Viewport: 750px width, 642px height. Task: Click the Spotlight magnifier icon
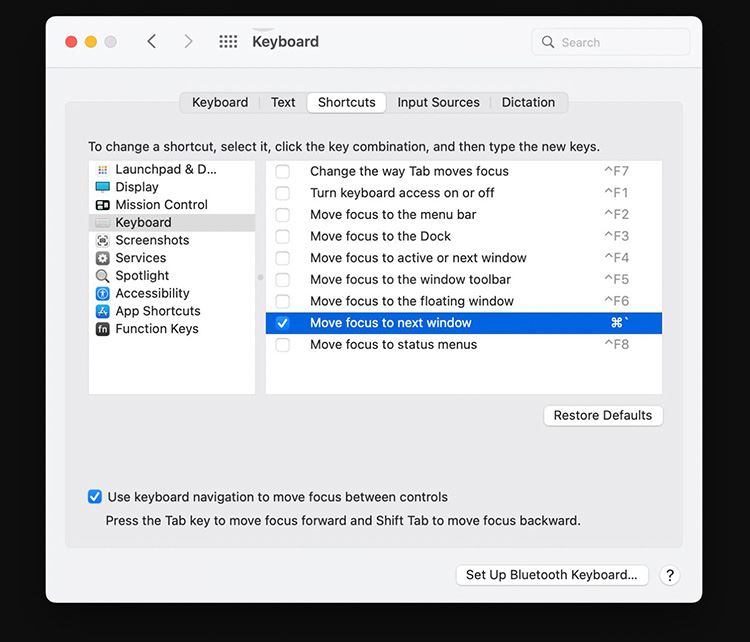coord(102,276)
